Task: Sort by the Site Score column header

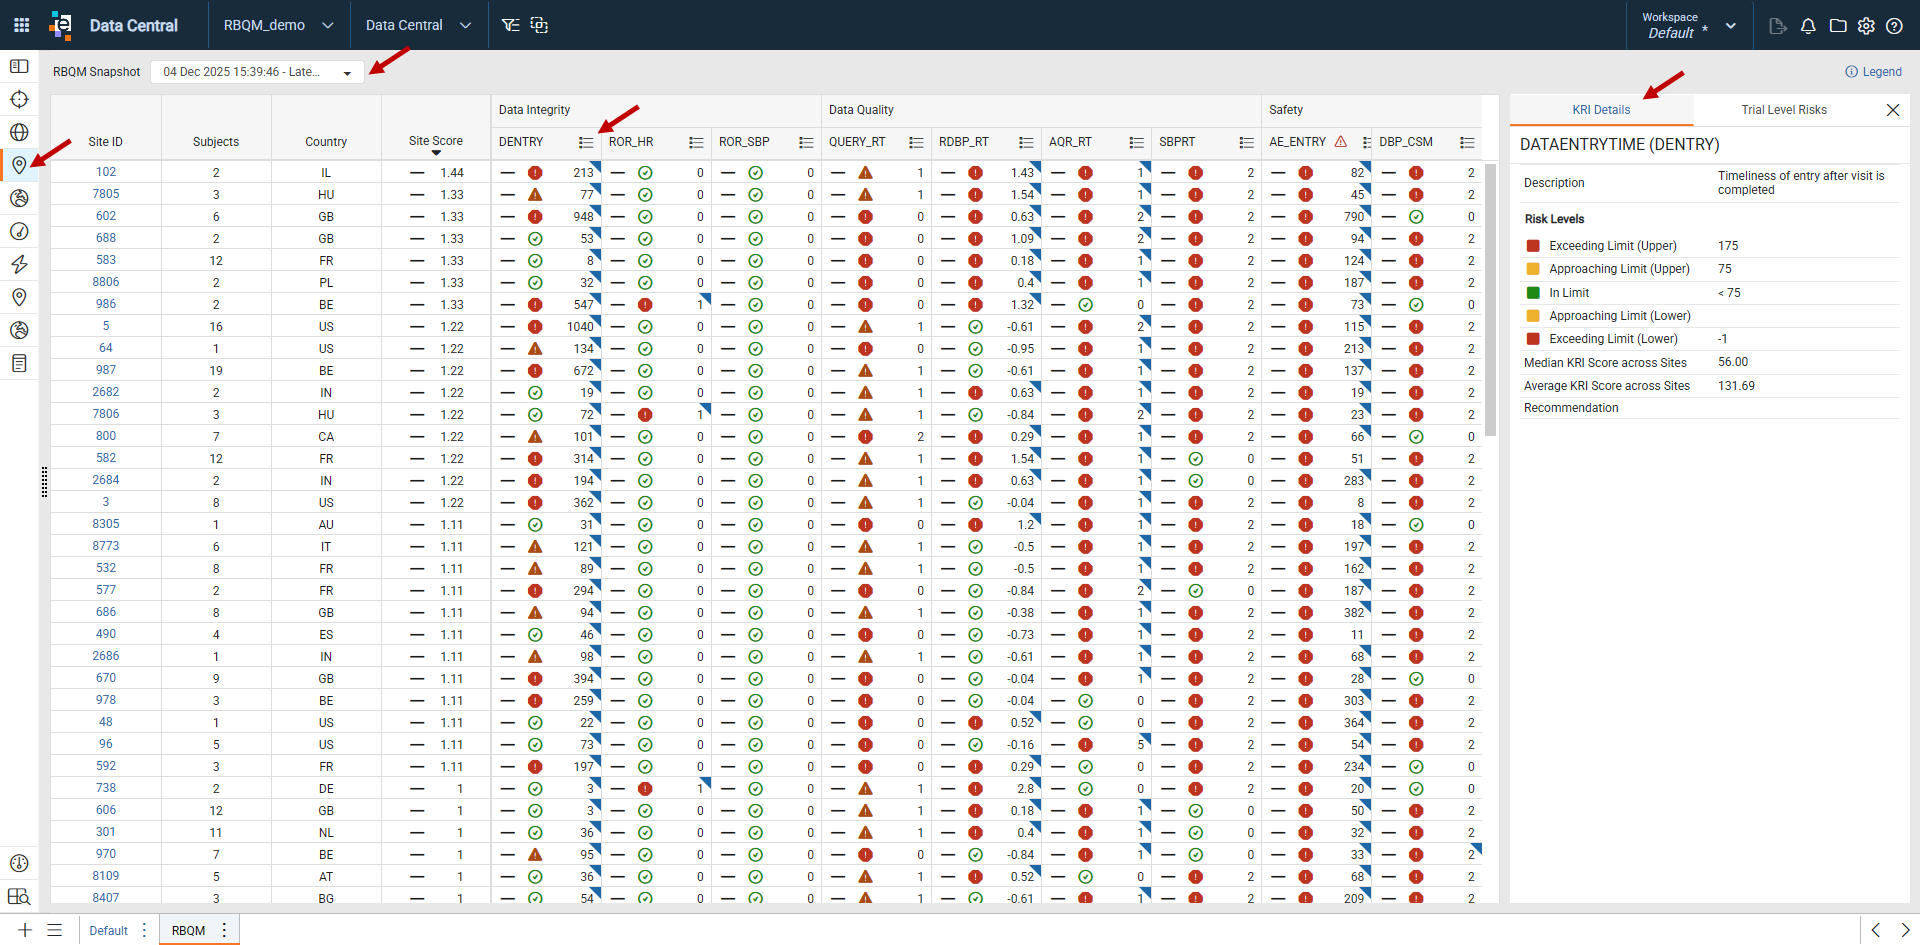Action: tap(436, 141)
